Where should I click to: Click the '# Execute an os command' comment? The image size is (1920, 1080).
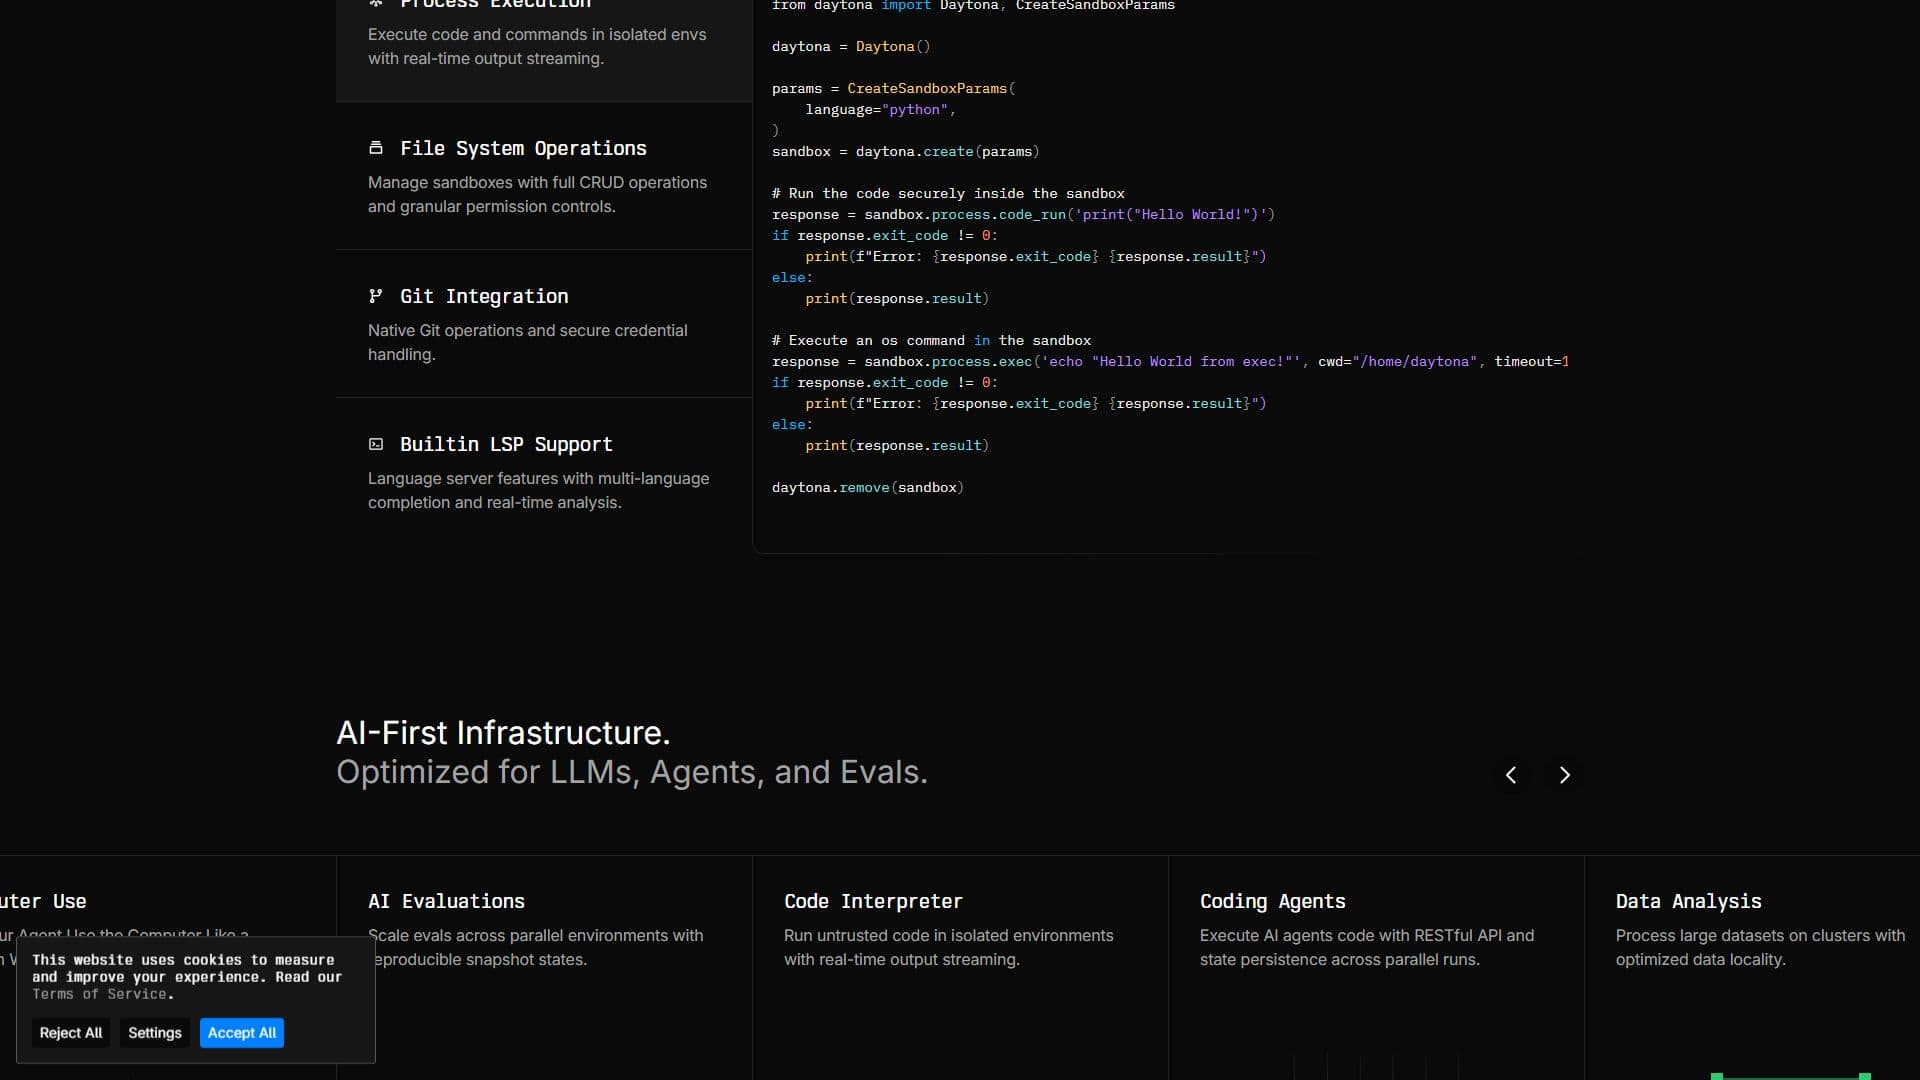[x=931, y=341]
